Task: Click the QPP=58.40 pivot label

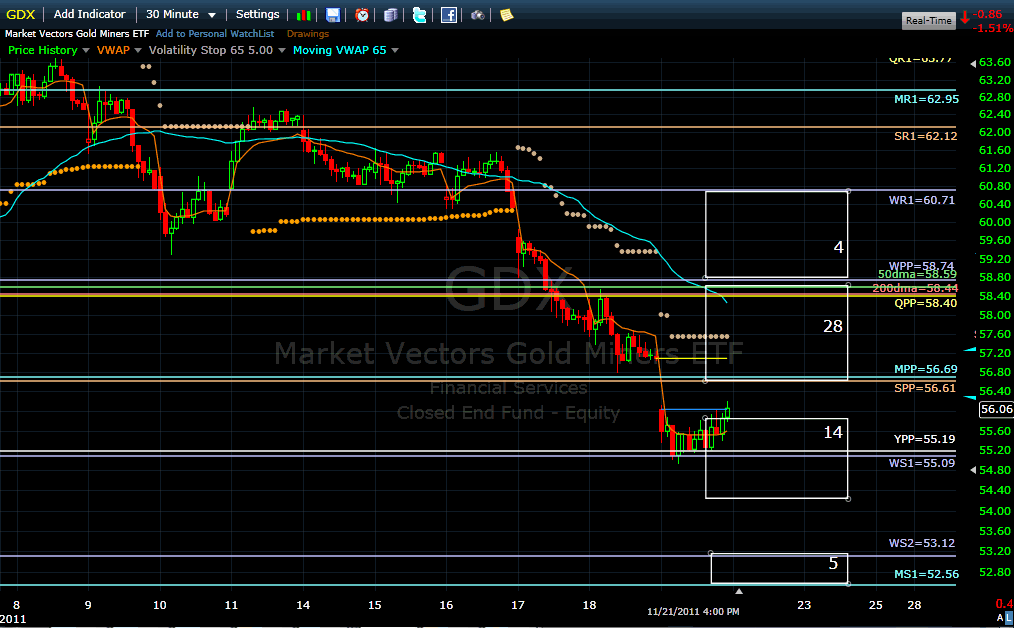Action: point(925,303)
